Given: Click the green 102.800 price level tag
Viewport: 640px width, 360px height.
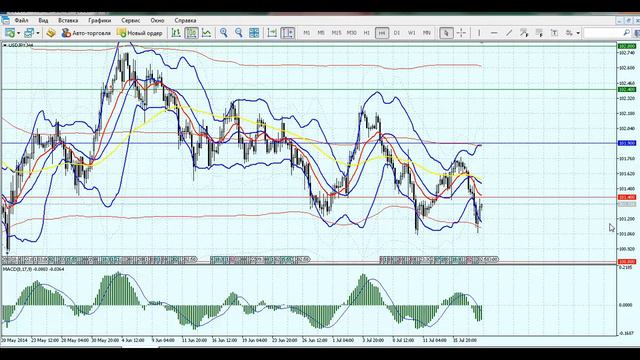Looking at the screenshot, I should coord(627,46).
